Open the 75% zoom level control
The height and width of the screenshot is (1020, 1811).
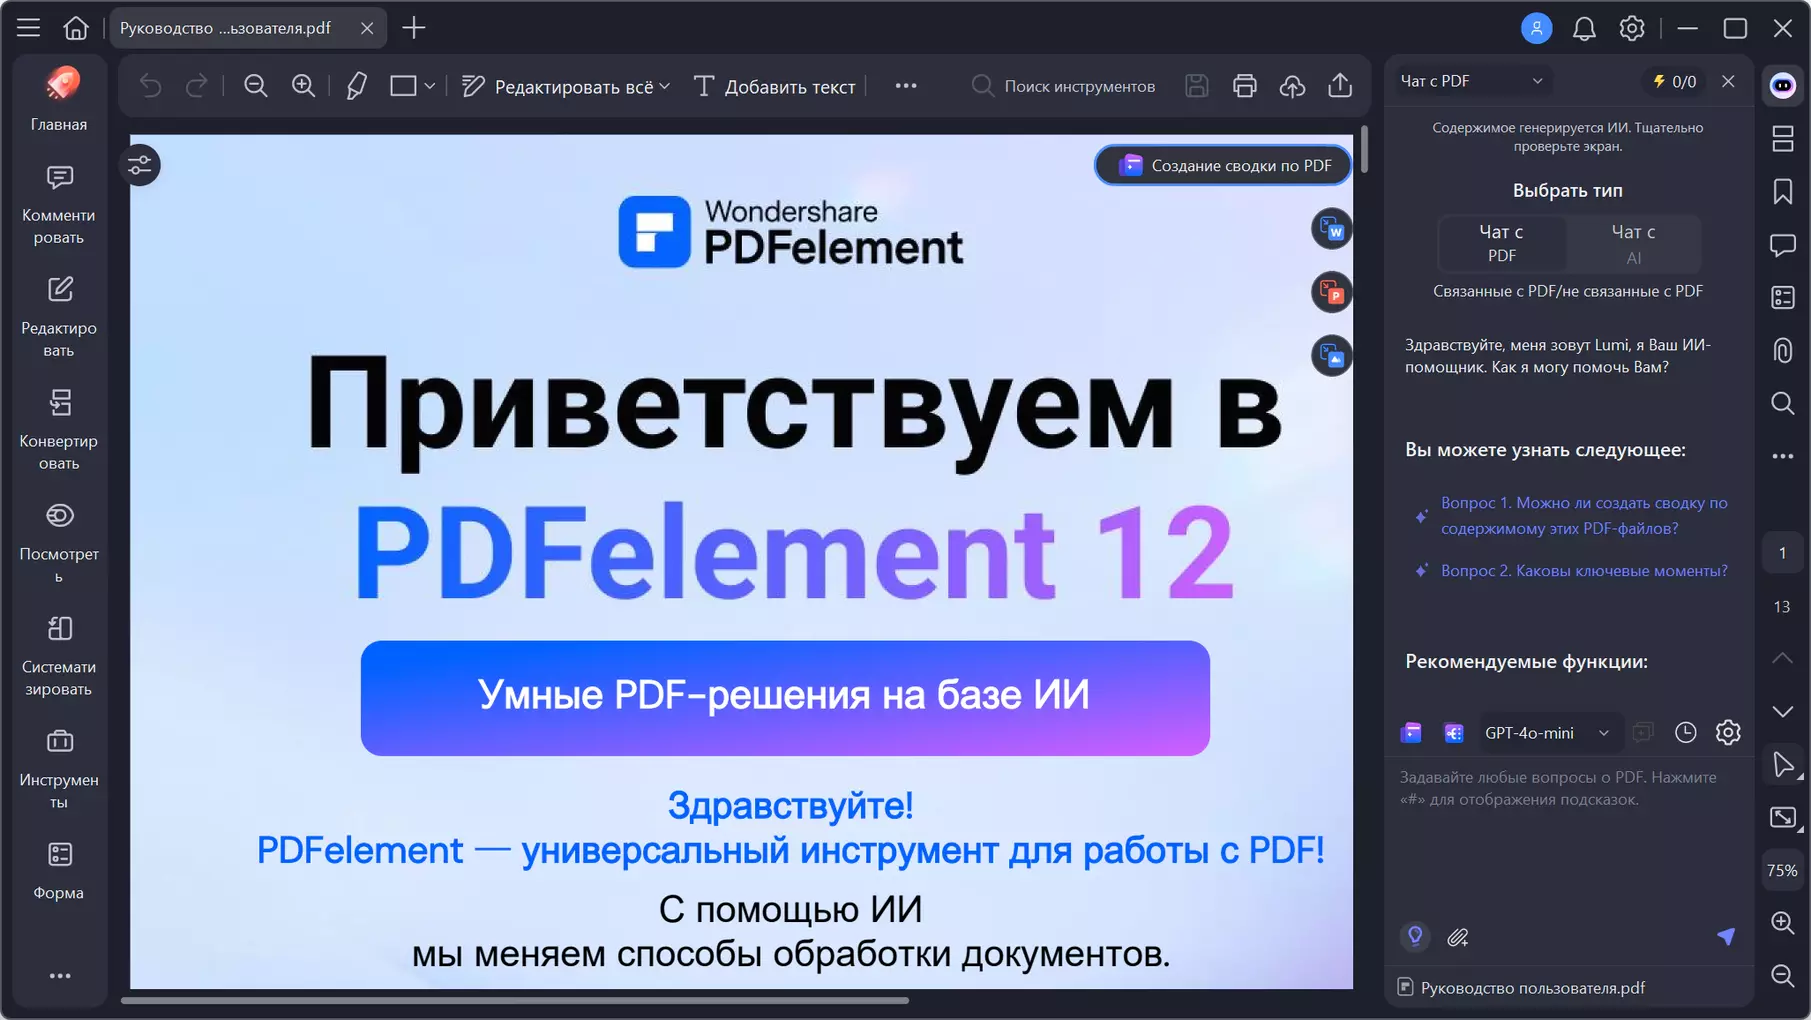pos(1782,870)
